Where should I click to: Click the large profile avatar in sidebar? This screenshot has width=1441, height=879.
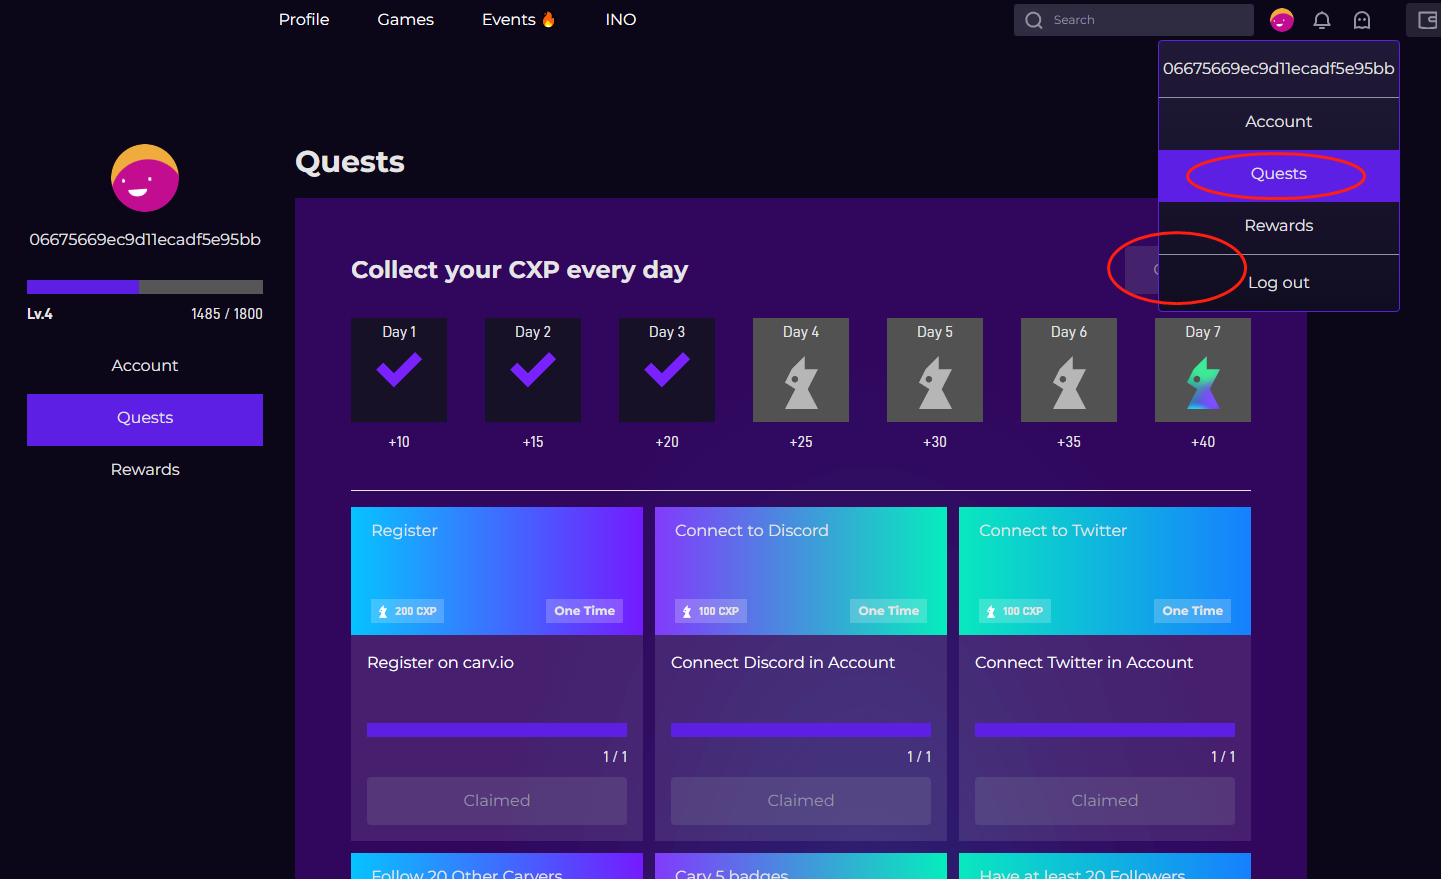tap(145, 178)
